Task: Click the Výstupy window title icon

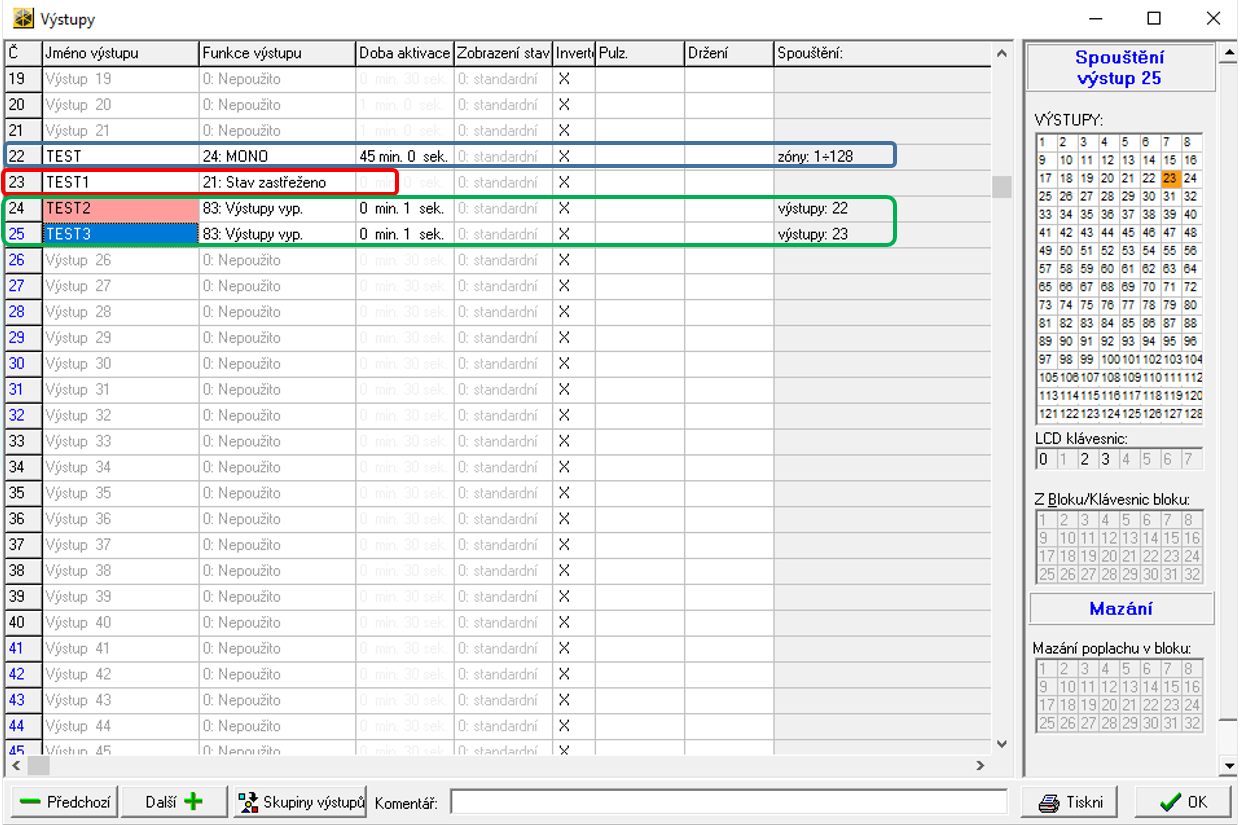Action: [x=21, y=18]
